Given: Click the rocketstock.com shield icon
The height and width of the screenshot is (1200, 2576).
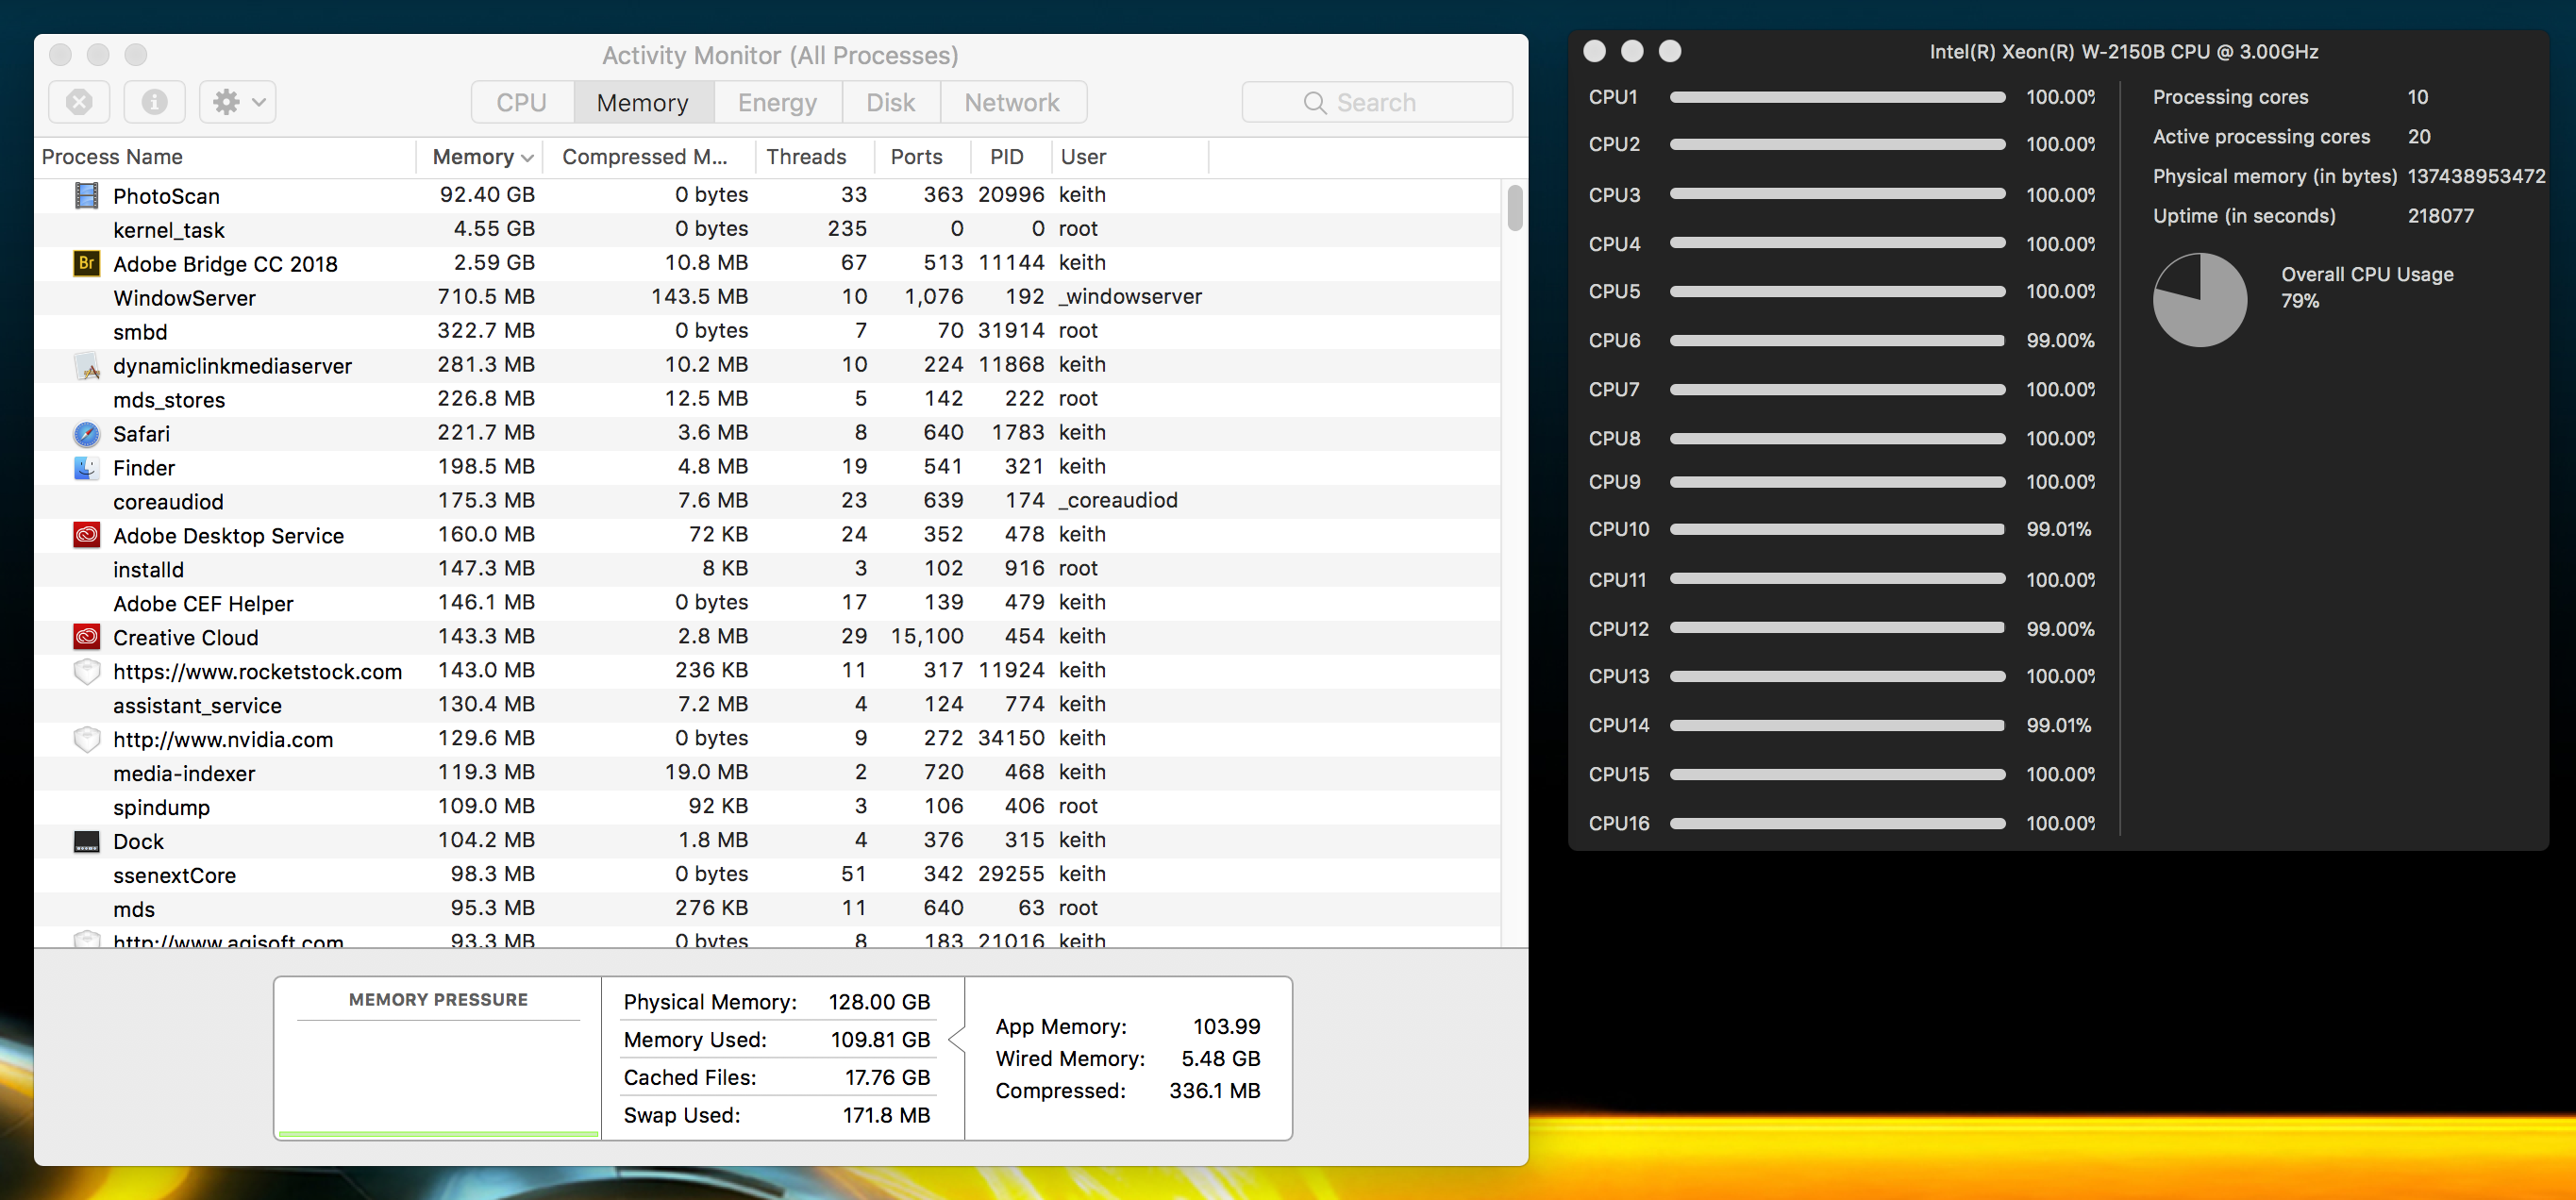Looking at the screenshot, I should tap(87, 671).
